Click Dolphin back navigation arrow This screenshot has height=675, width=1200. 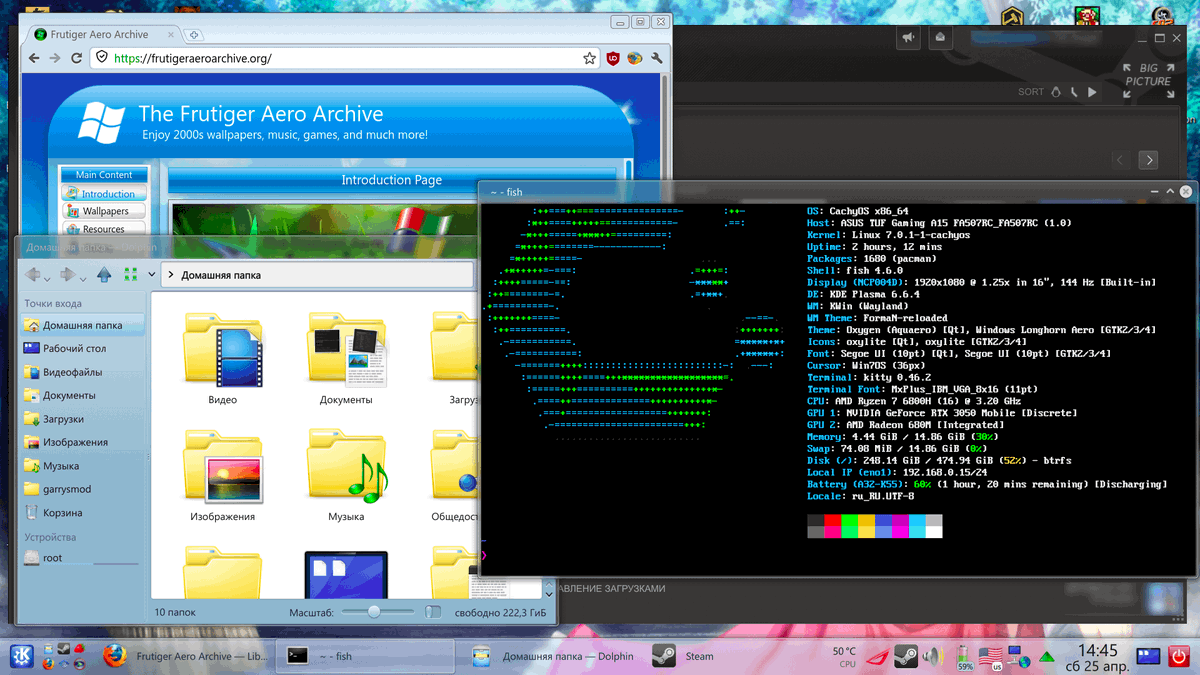[34, 274]
